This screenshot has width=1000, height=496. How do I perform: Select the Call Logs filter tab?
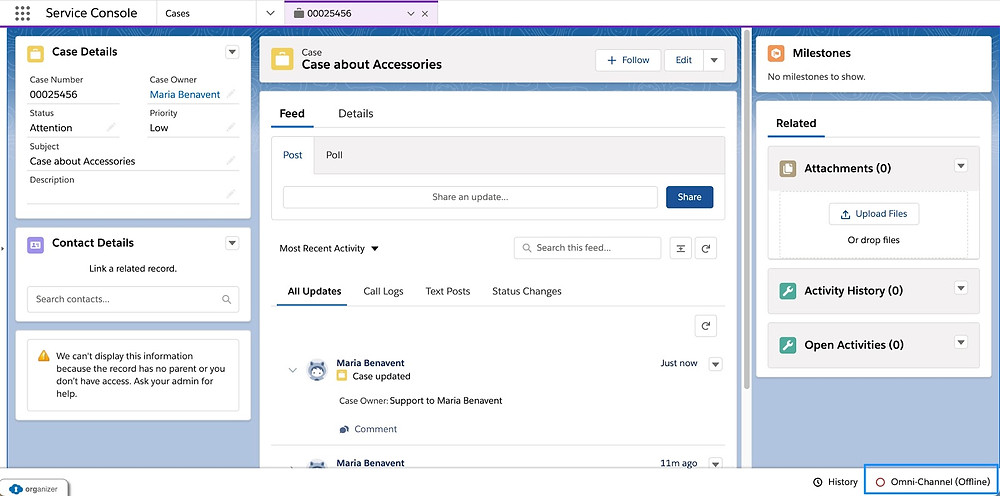[x=383, y=291]
